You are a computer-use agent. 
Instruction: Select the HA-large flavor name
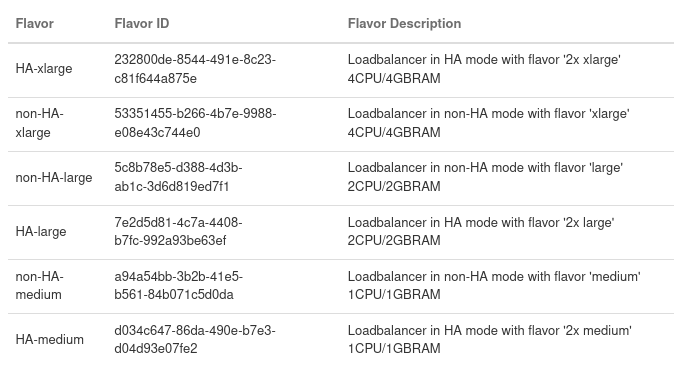[41, 232]
